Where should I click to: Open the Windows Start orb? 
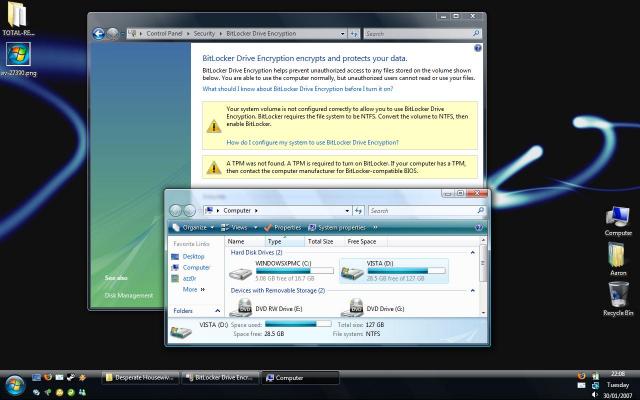coord(15,385)
